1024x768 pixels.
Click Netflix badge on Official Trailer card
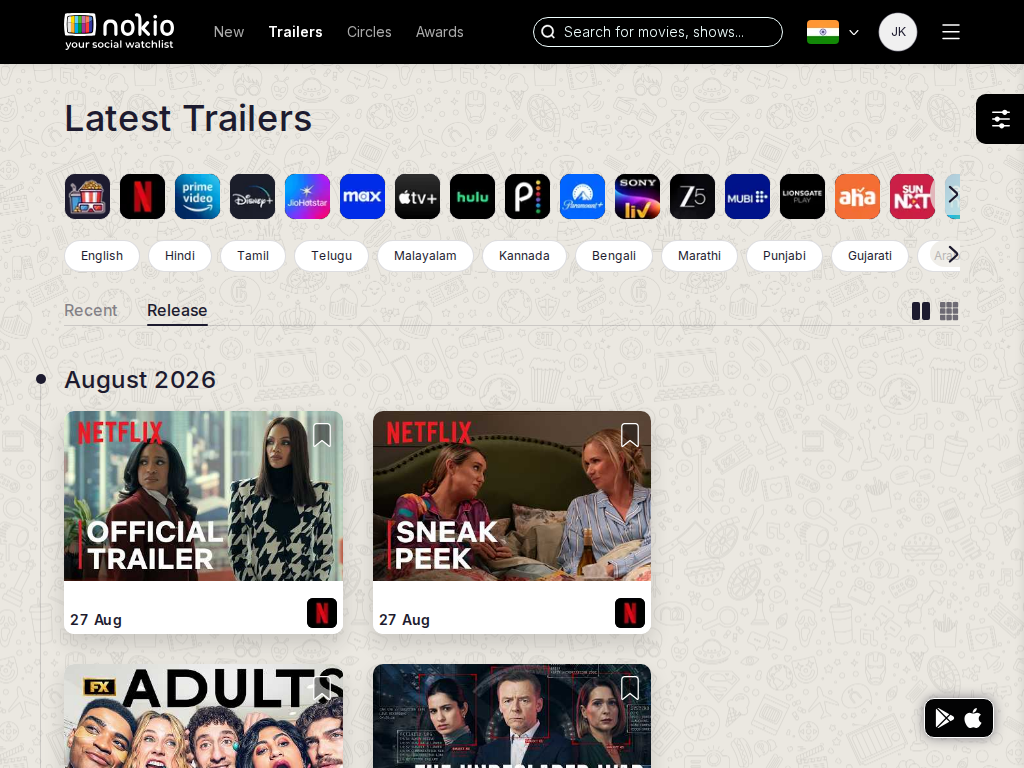point(322,613)
